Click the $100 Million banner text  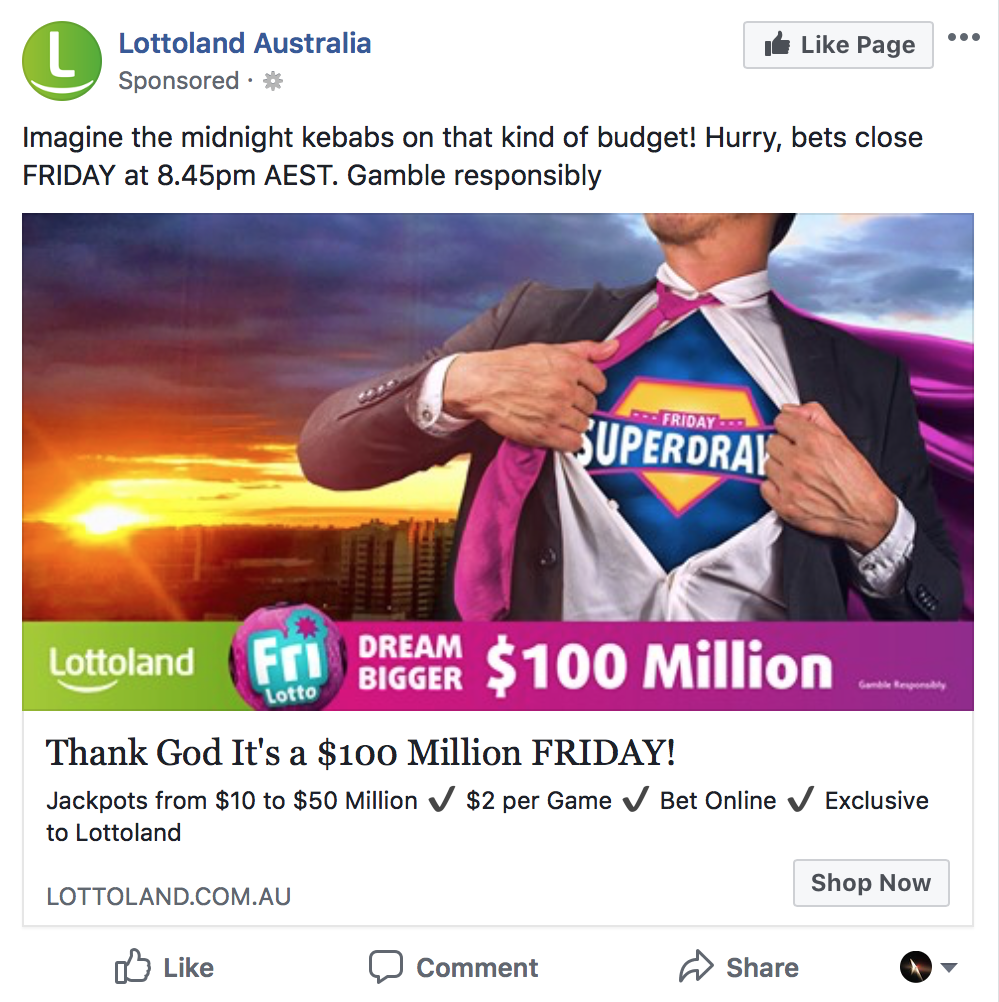click(658, 667)
